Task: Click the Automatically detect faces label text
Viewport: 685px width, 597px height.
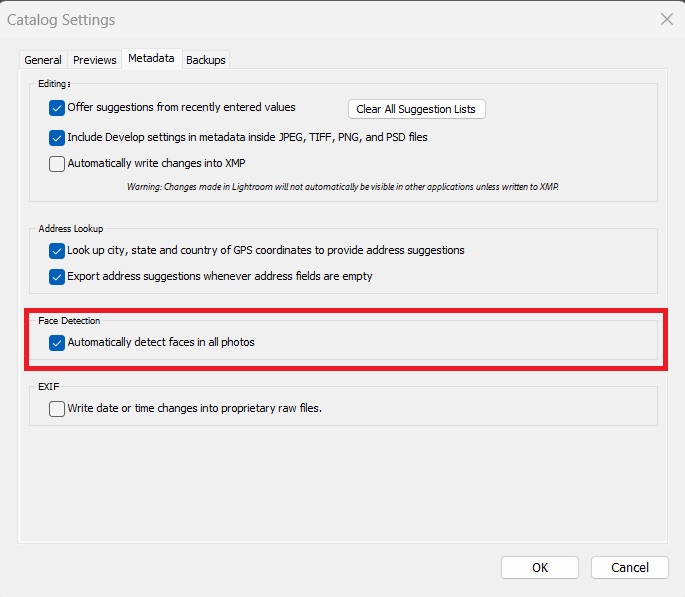Action: (x=161, y=342)
